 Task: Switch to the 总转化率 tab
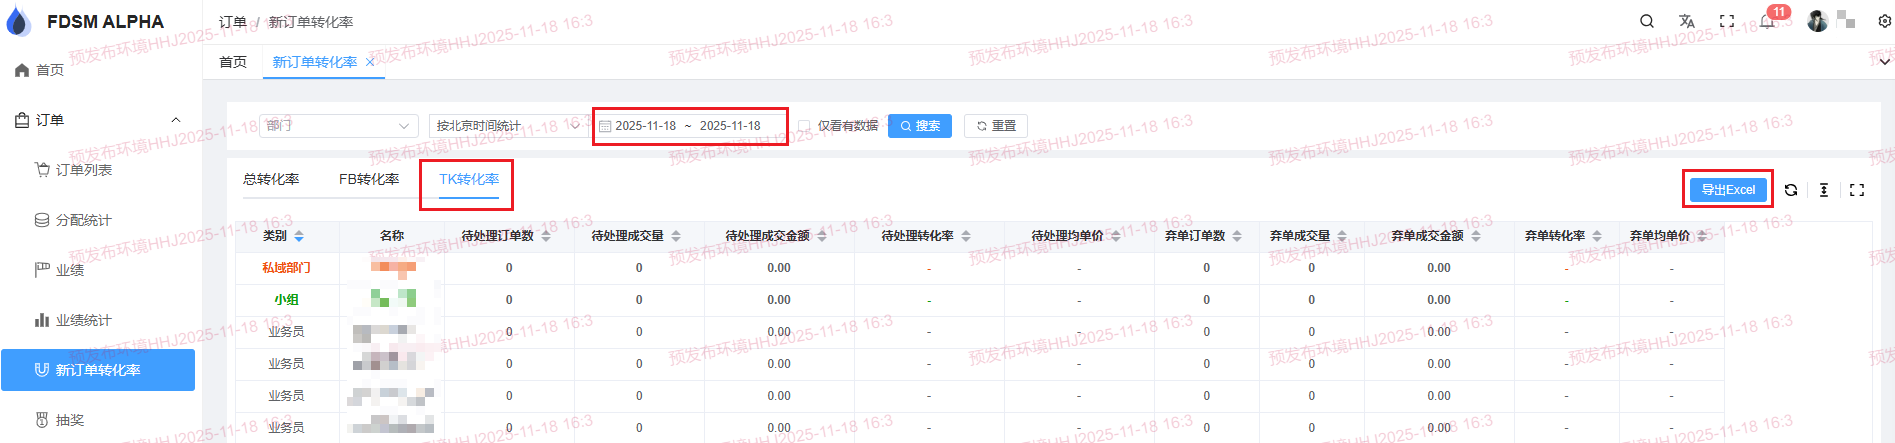click(271, 179)
